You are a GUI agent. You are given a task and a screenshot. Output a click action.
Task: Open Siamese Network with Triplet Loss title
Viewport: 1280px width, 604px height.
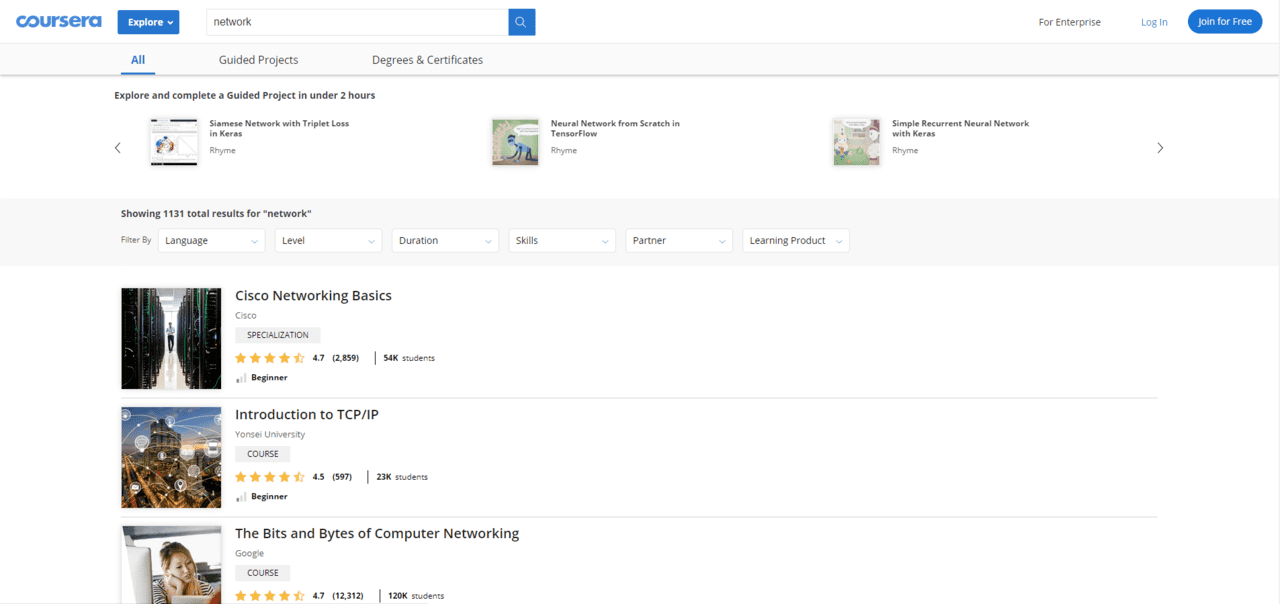pyautogui.click(x=279, y=128)
